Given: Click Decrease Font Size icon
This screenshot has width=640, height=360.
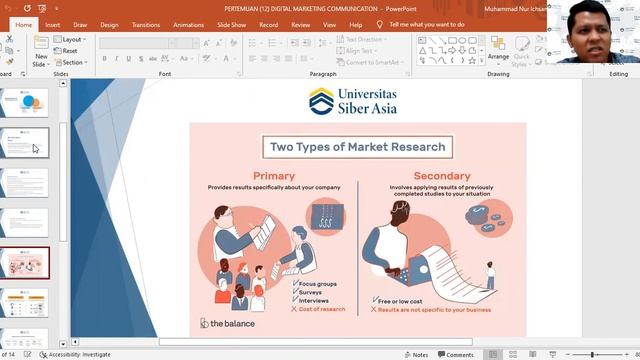Looking at the screenshot, I should 219,43.
